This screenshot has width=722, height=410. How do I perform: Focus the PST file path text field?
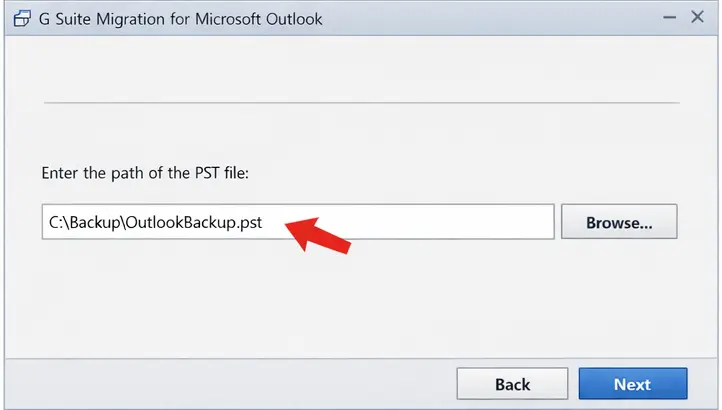tap(400, 222)
